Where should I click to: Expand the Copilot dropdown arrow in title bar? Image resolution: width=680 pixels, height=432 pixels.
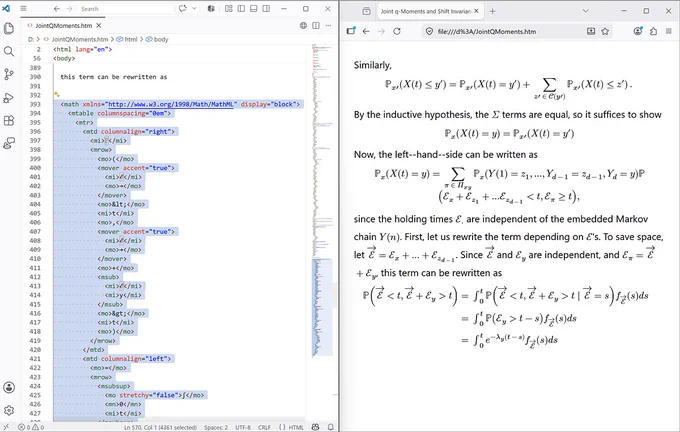point(194,8)
